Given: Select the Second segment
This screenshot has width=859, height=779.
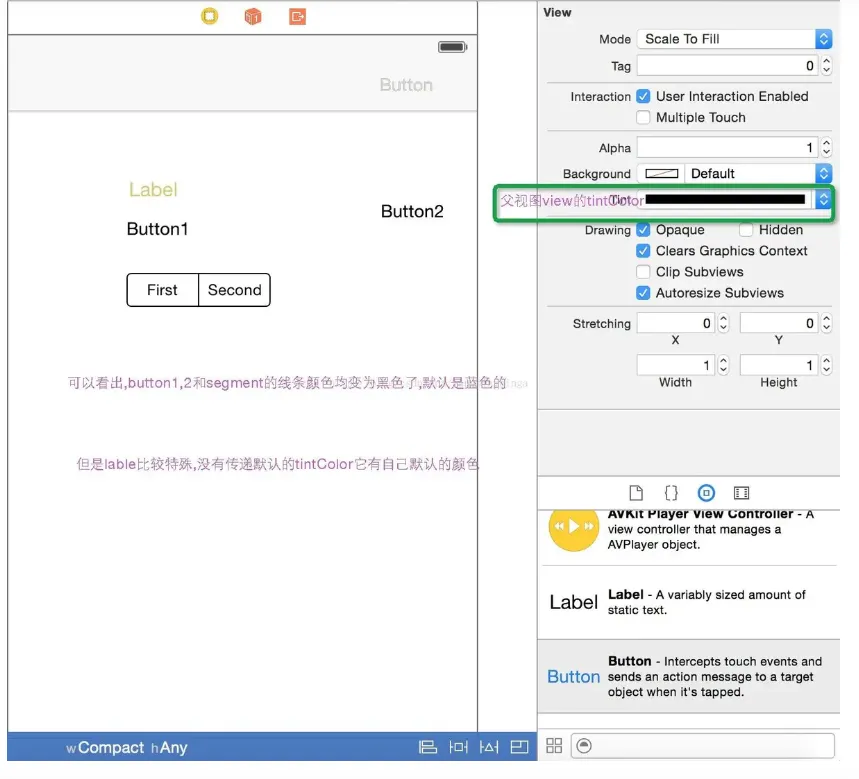Looking at the screenshot, I should [234, 290].
